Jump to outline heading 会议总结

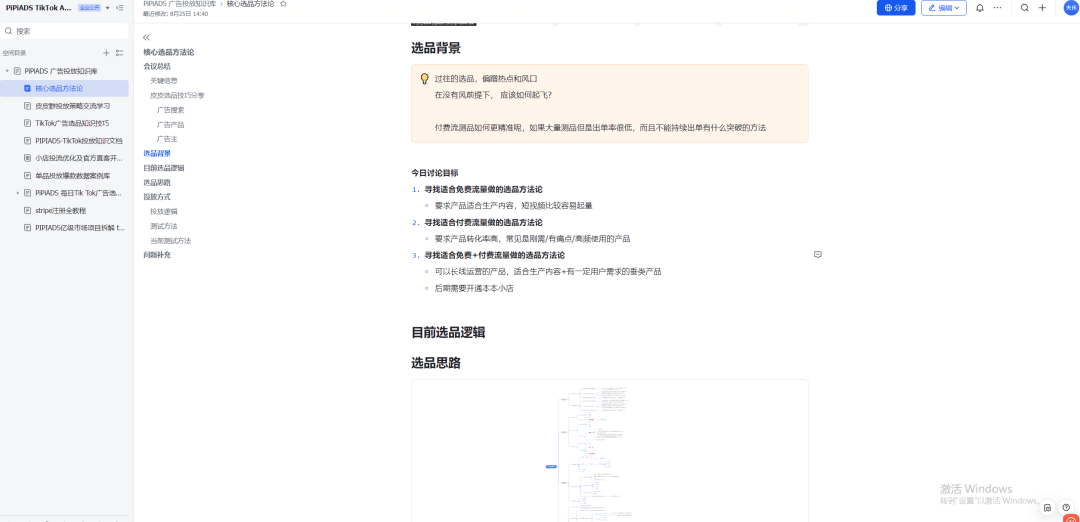[157, 66]
